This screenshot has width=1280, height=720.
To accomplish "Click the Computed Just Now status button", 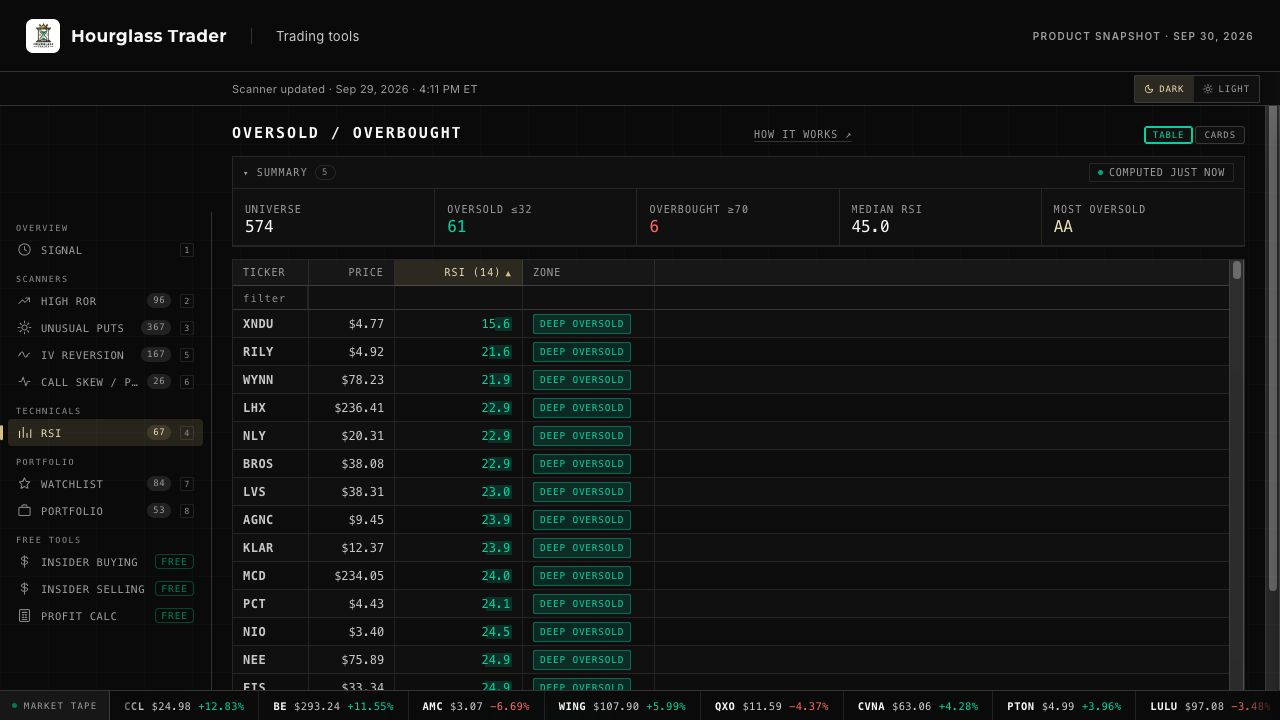I will (1161, 172).
